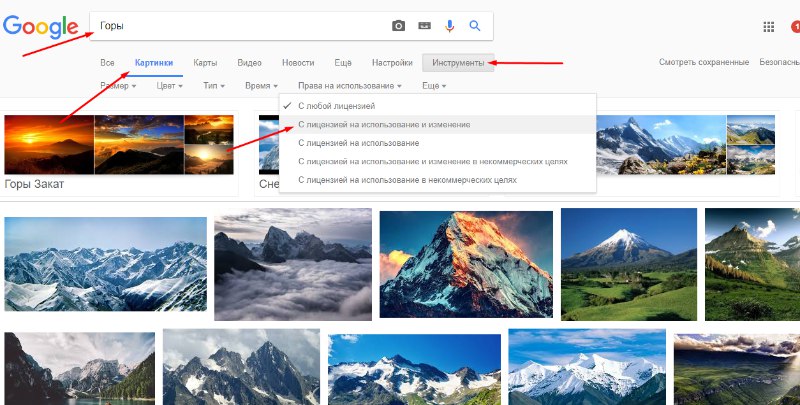Start voice search with microphone icon
The image size is (800, 405).
coord(449,26)
